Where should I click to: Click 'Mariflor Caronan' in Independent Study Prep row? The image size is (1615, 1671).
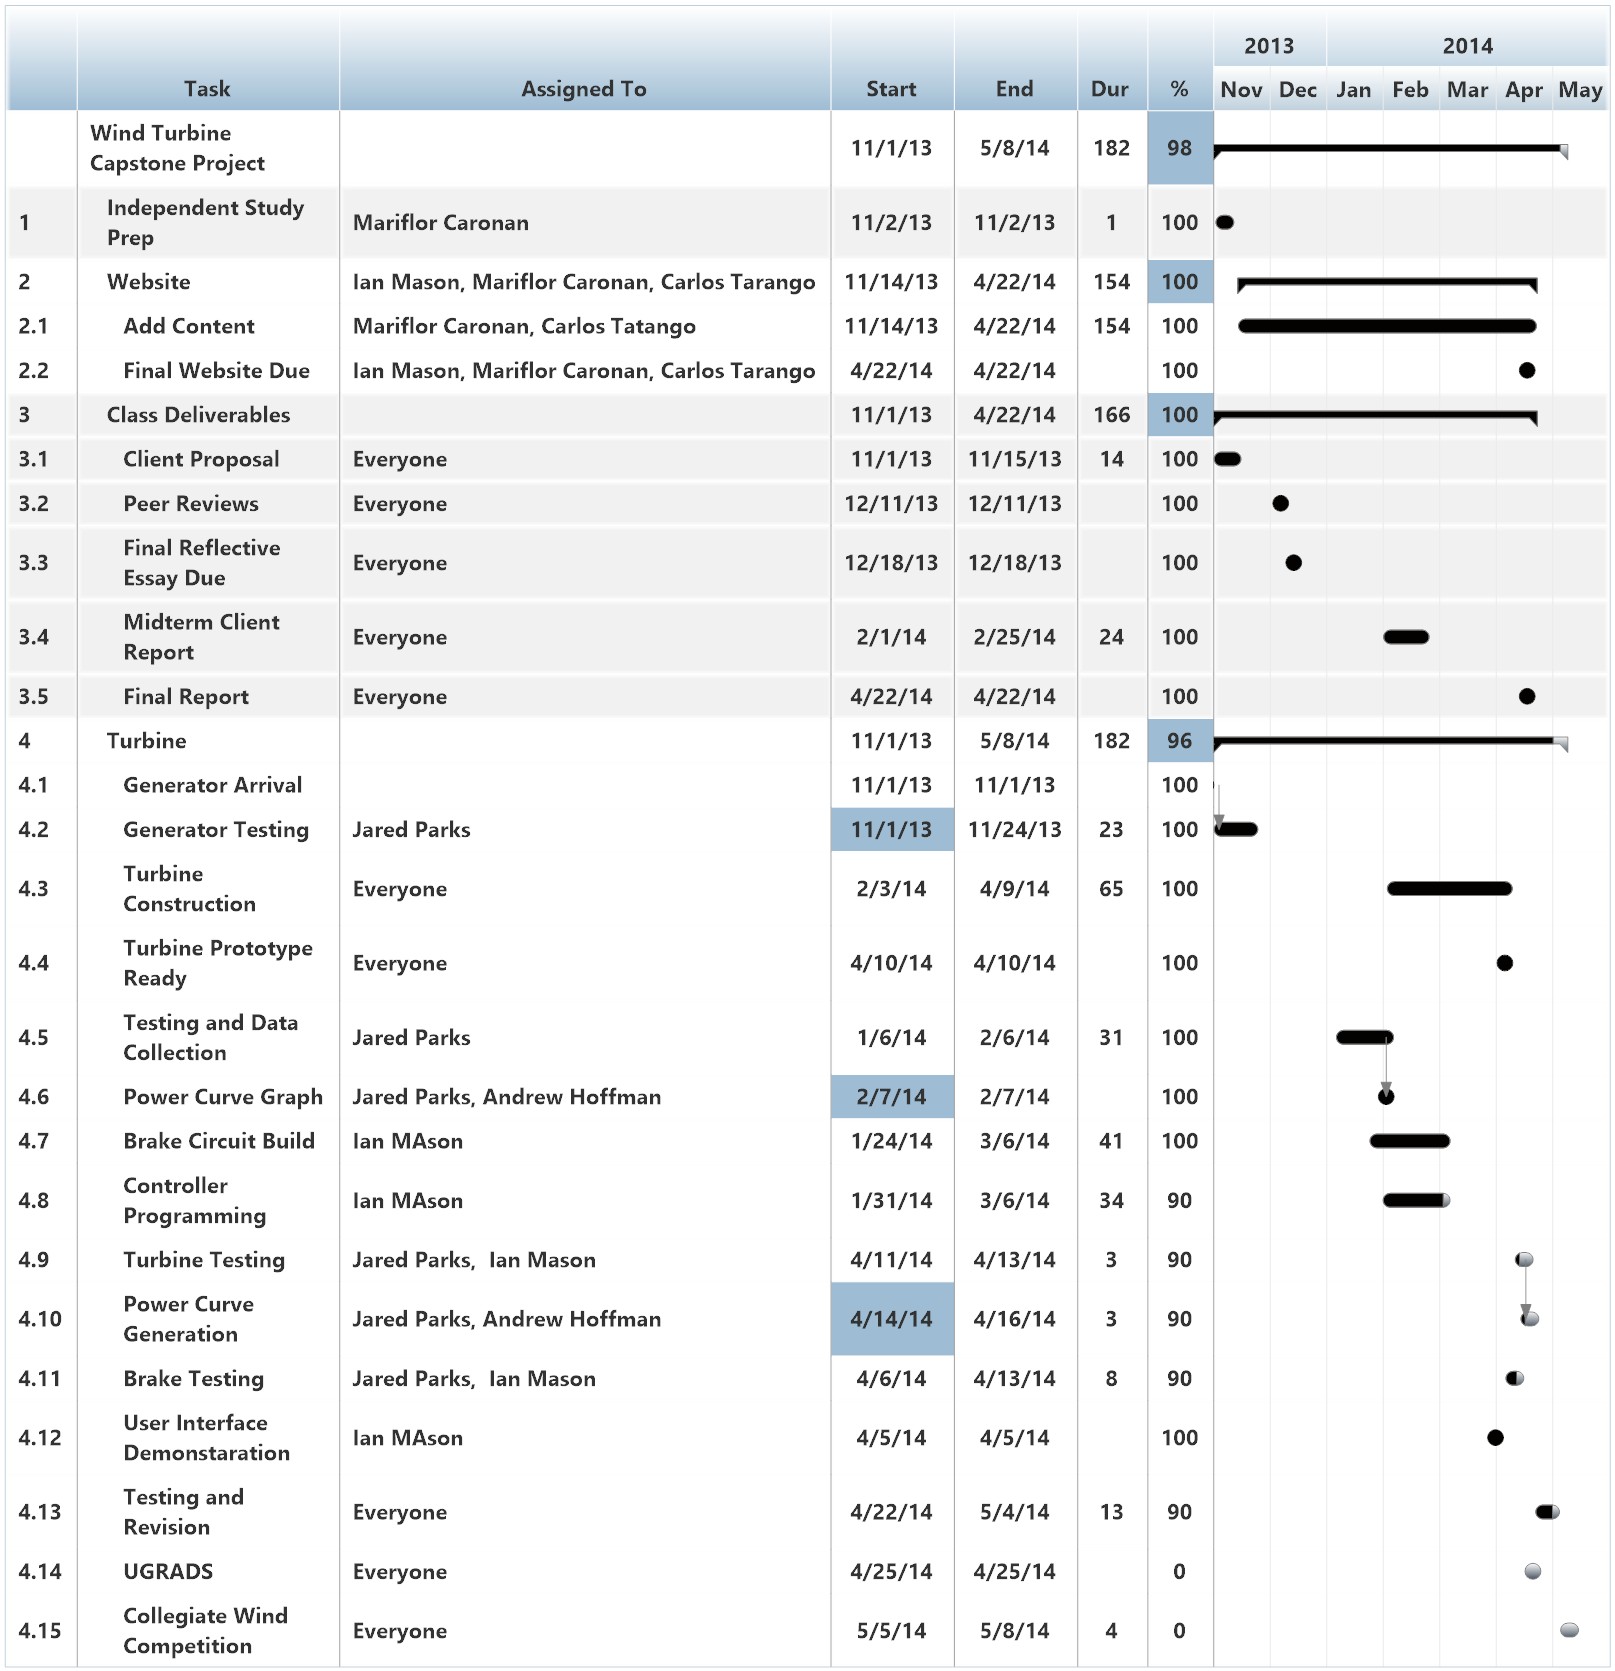tap(441, 223)
